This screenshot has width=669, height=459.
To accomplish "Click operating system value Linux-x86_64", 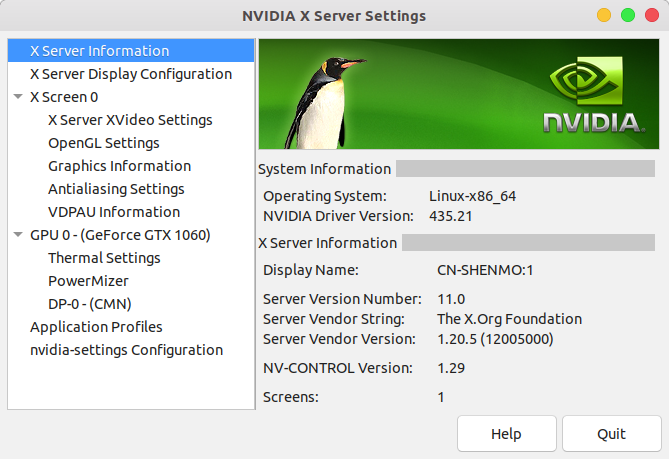I will tap(472, 196).
